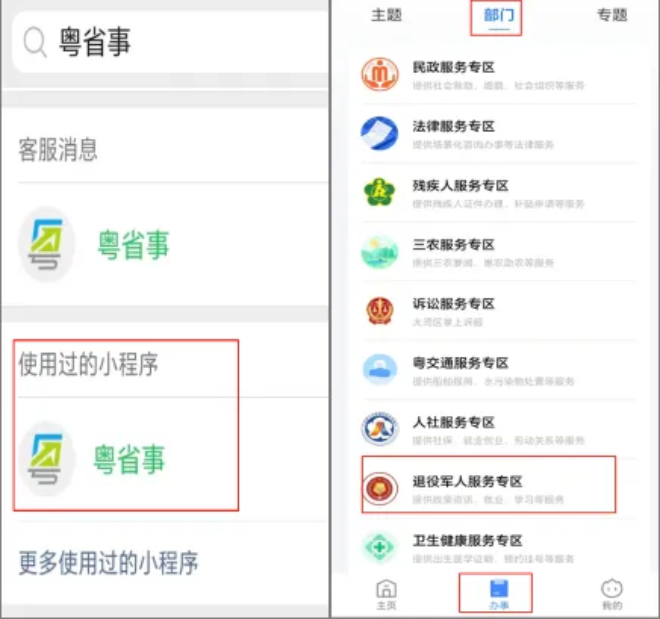
Task: Tap 诉讼服务专区 court emblem icon
Action: pyautogui.click(x=380, y=311)
